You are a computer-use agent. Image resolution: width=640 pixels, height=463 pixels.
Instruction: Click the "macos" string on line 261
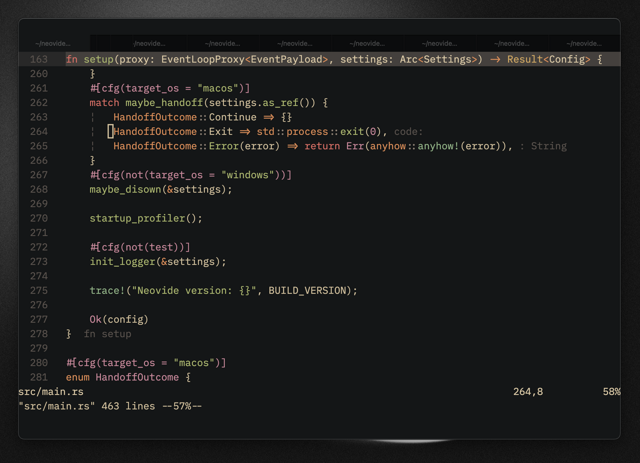(221, 88)
